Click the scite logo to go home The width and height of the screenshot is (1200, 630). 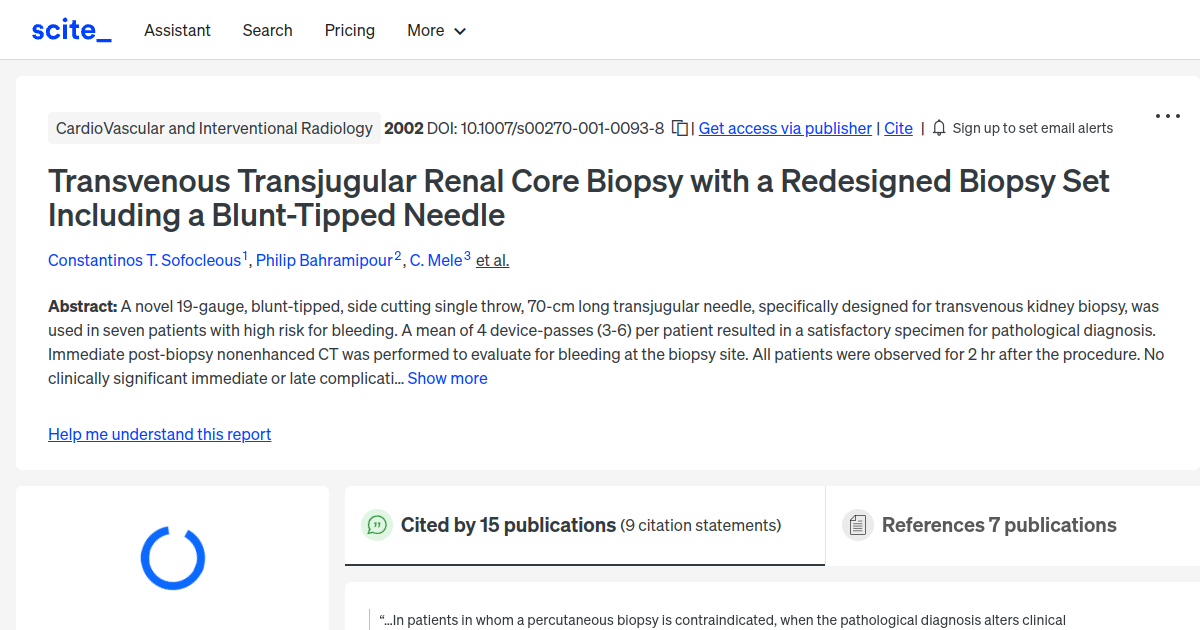click(x=71, y=29)
